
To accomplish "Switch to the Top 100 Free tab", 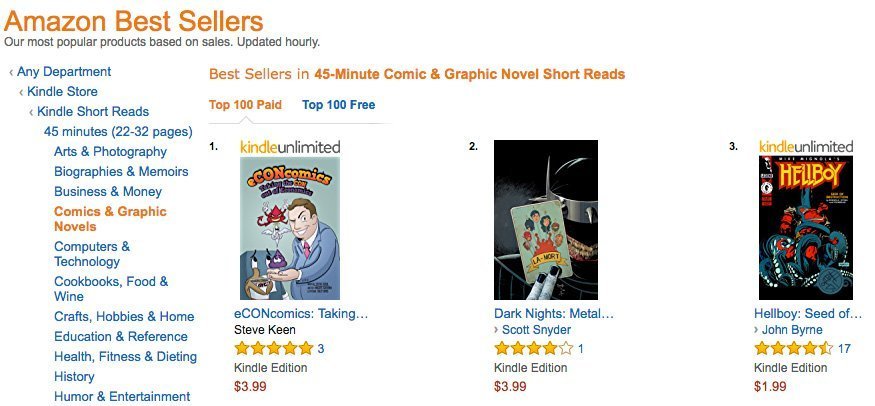I will pos(339,105).
